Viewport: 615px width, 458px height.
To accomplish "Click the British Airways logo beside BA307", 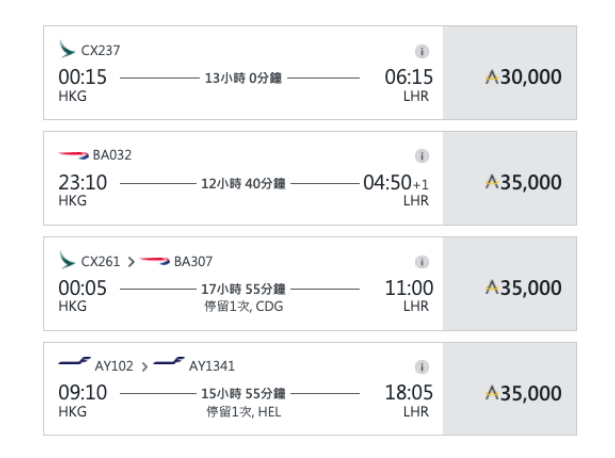I will 155,260.
